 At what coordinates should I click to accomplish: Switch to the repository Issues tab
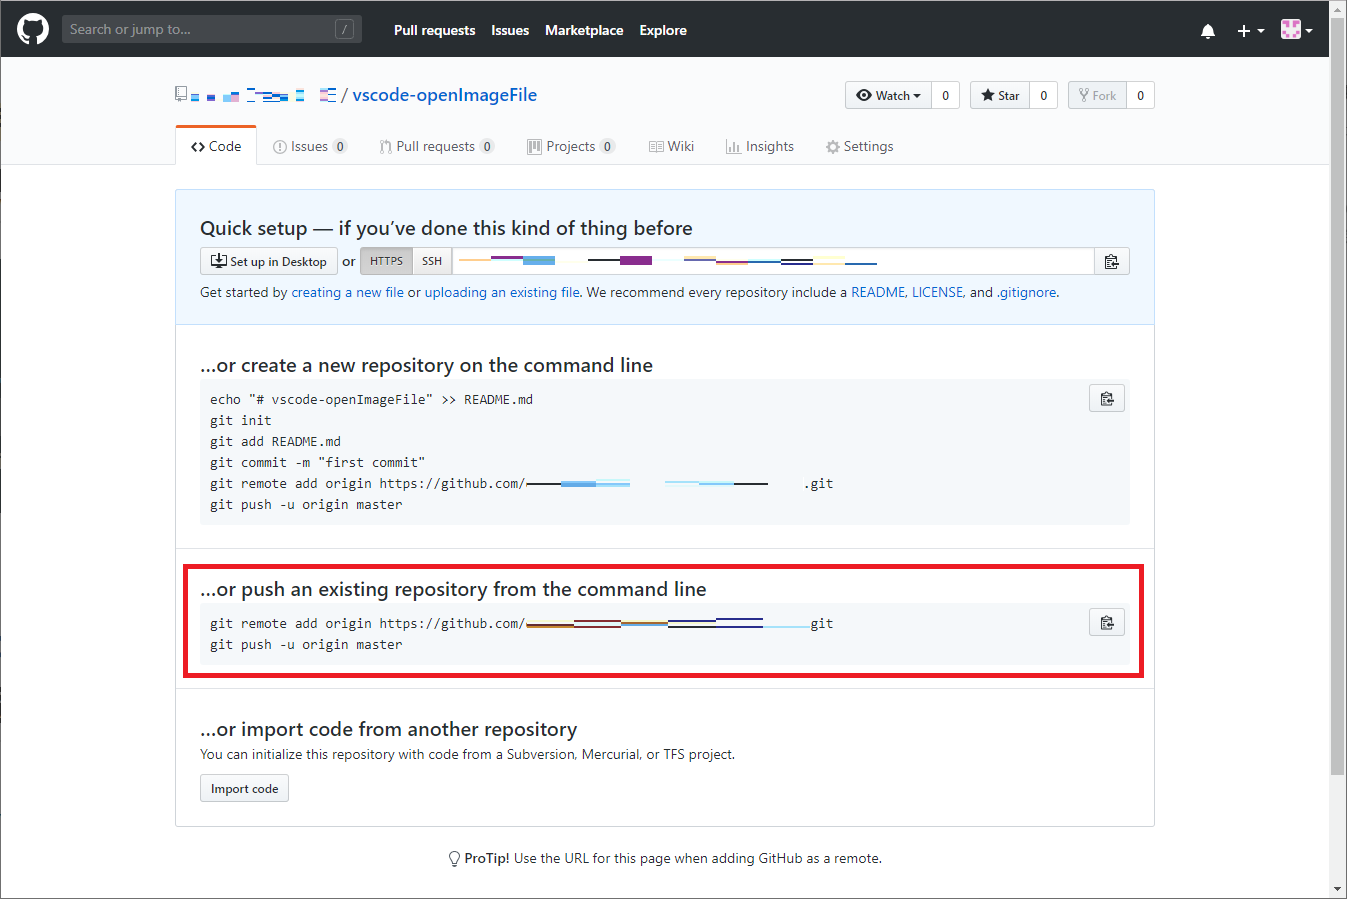point(310,146)
